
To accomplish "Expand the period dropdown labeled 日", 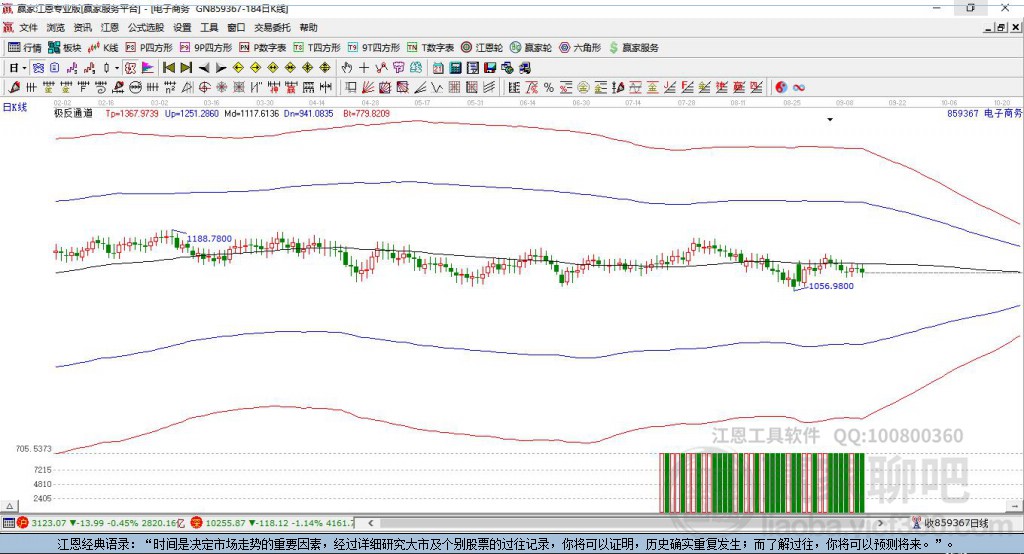I will pos(16,68).
